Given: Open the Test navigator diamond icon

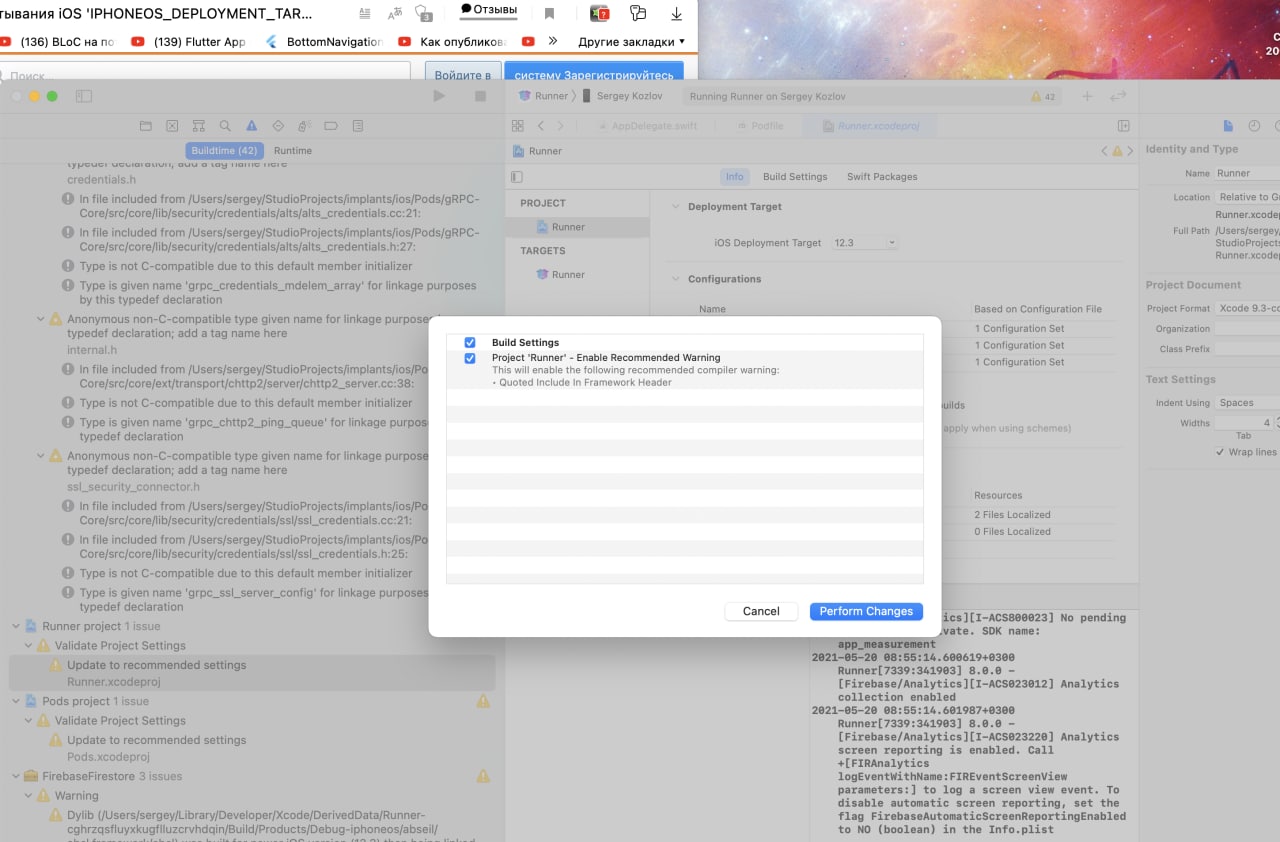Looking at the screenshot, I should pos(278,126).
